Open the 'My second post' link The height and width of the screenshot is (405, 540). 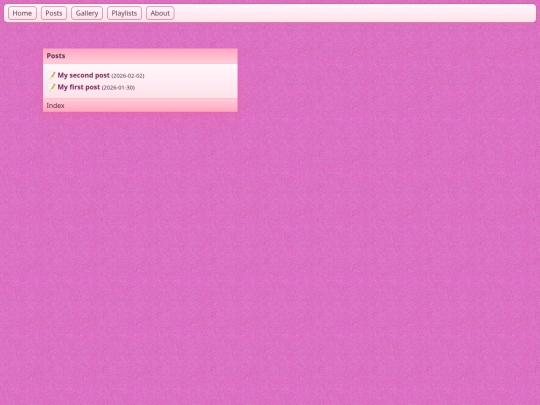[x=83, y=75]
